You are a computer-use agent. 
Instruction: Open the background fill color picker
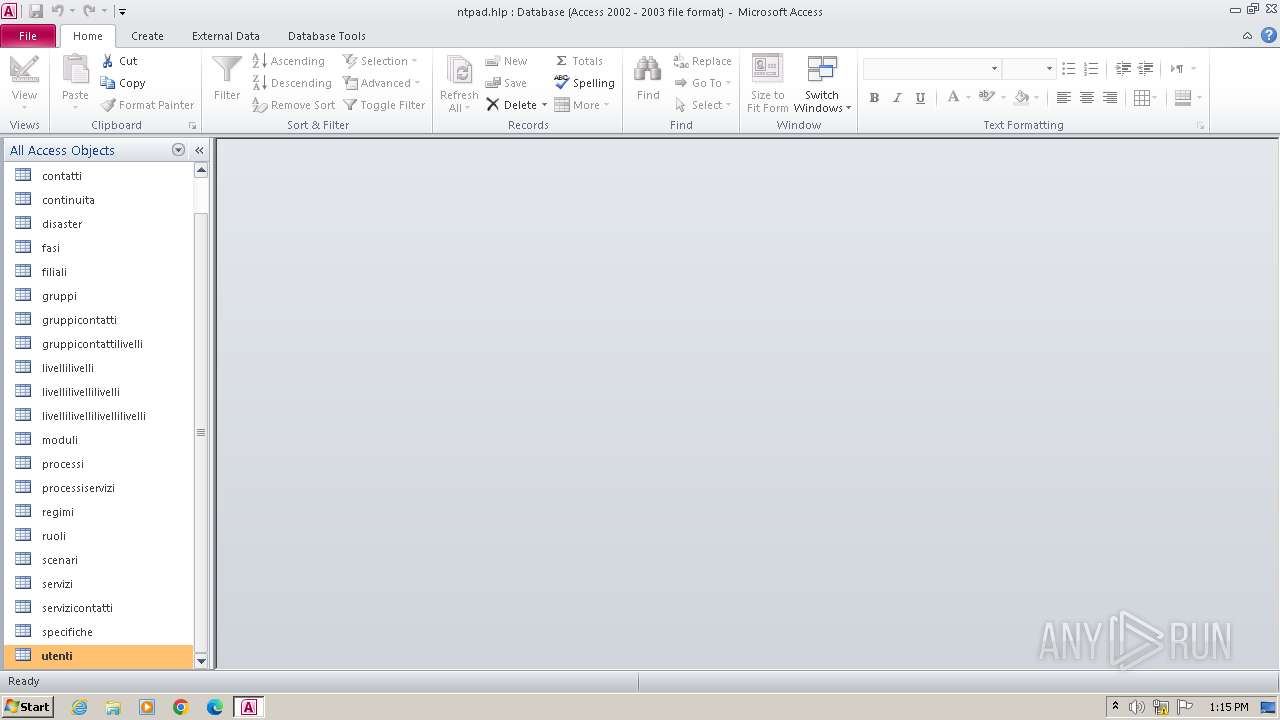click(x=1027, y=97)
